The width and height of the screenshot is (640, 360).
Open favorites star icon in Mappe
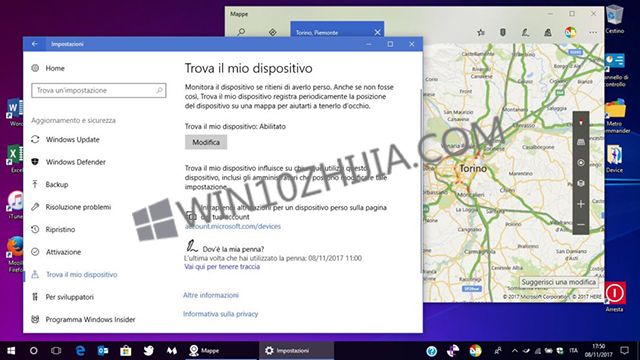click(481, 32)
